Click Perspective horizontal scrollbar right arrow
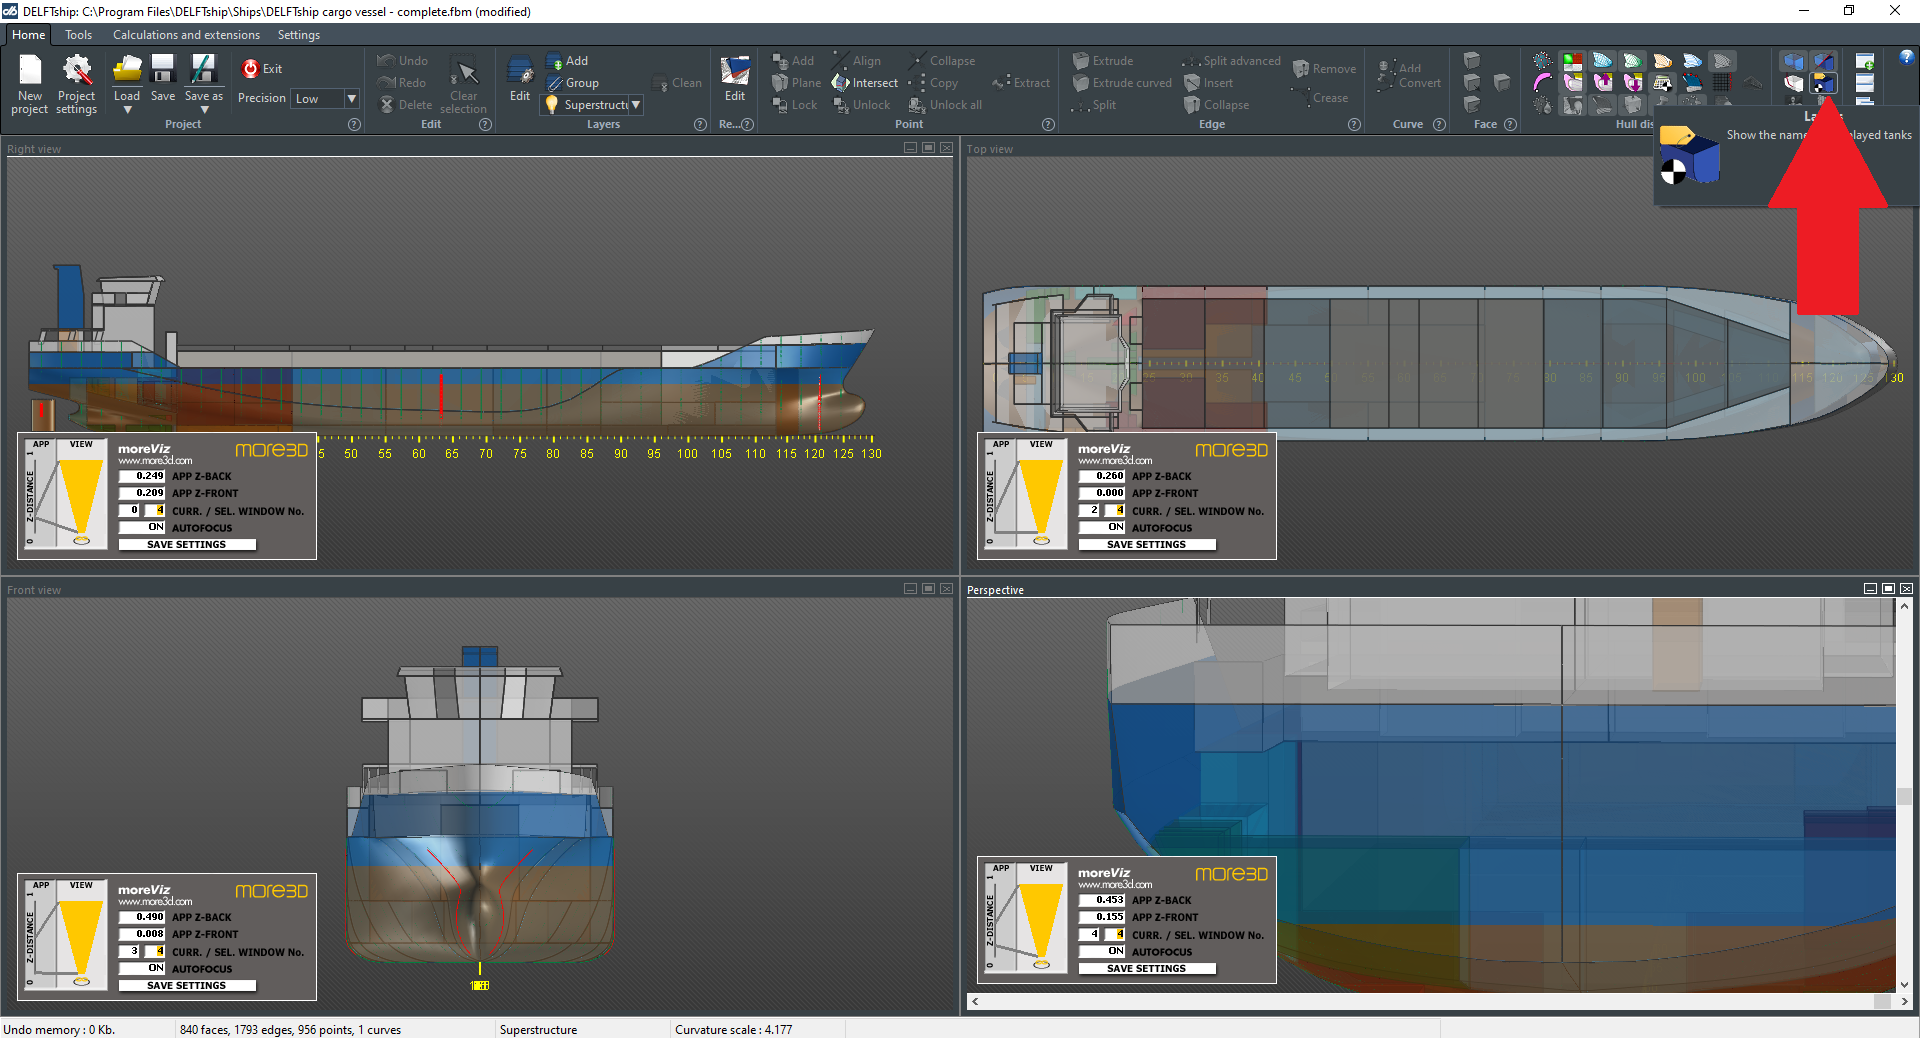The width and height of the screenshot is (1920, 1038). [x=1903, y=1001]
